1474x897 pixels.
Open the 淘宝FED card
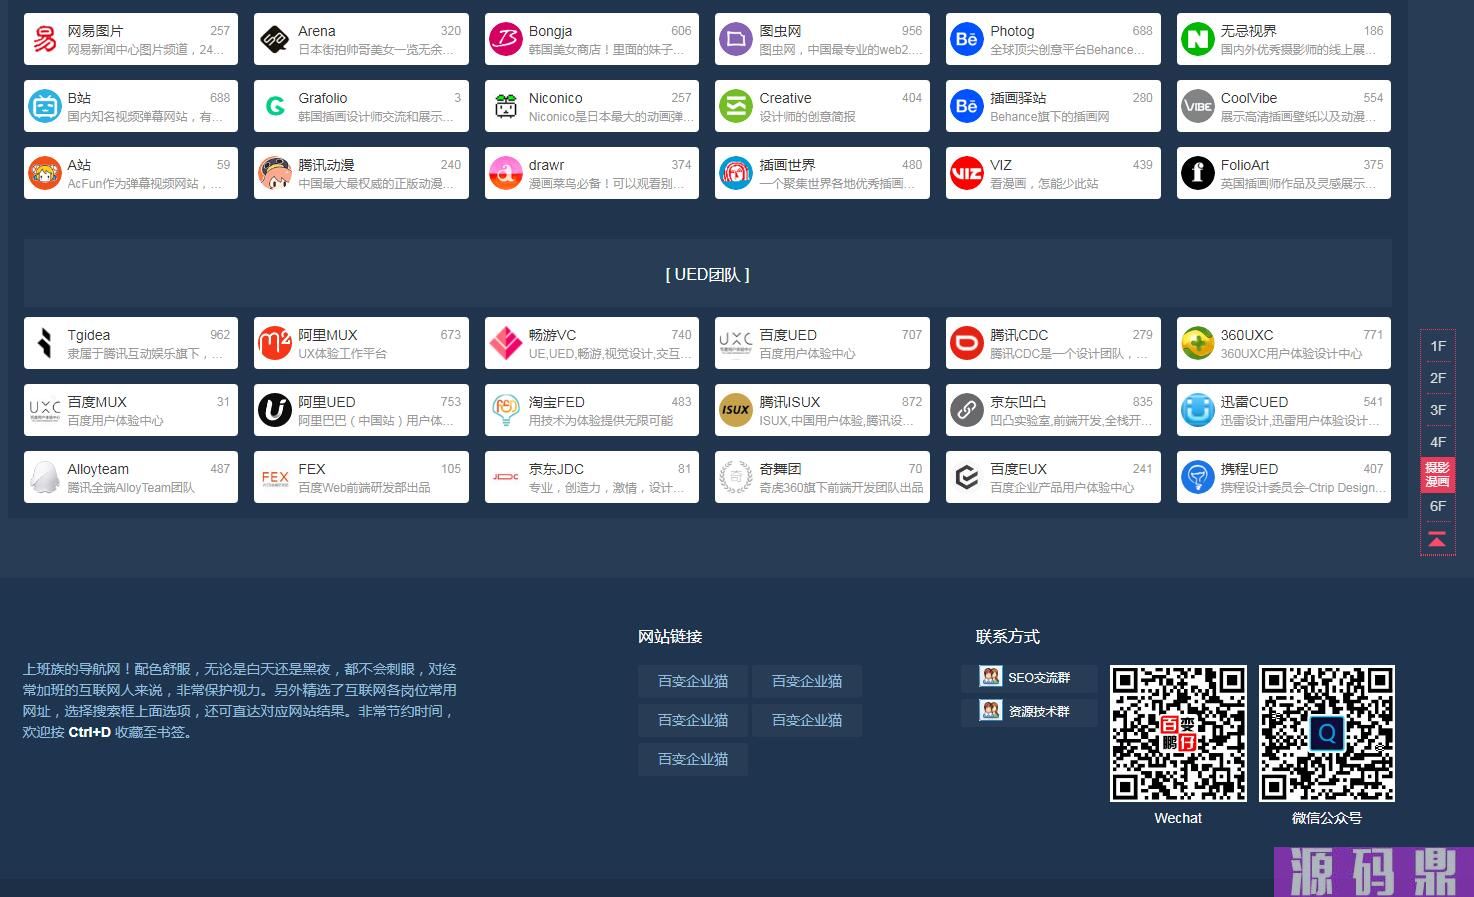coord(591,410)
